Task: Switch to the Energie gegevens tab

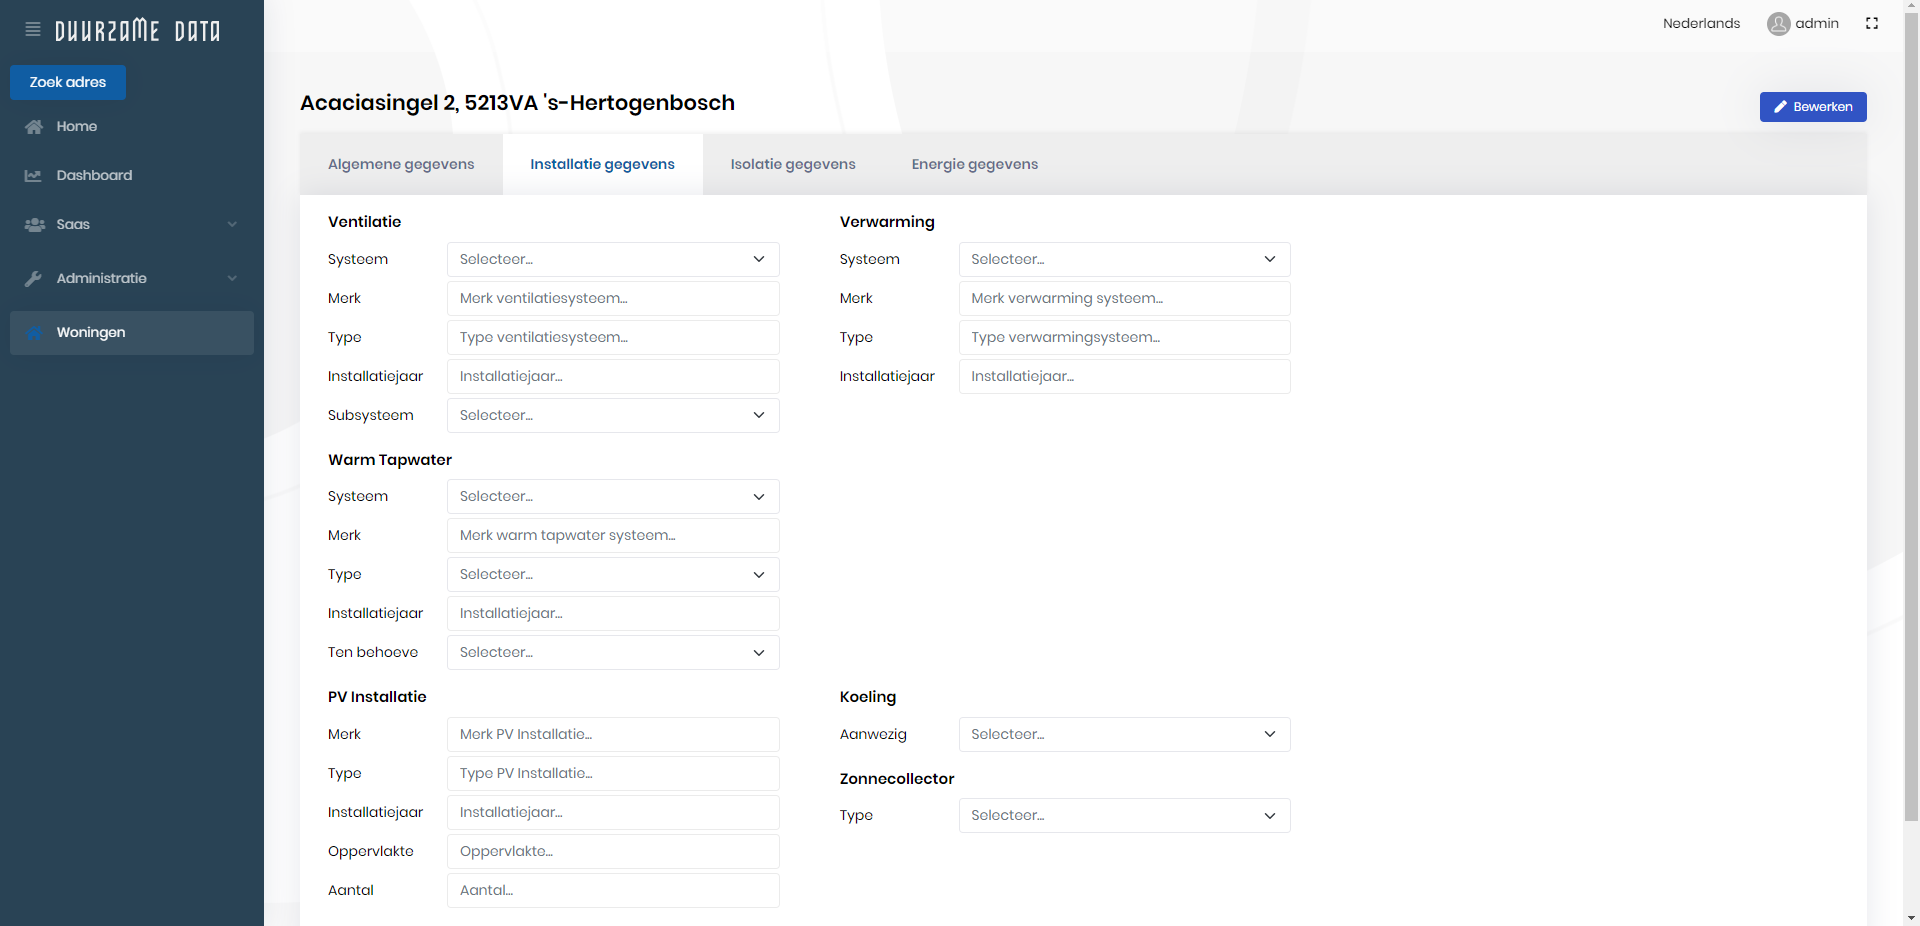Action: (x=974, y=165)
